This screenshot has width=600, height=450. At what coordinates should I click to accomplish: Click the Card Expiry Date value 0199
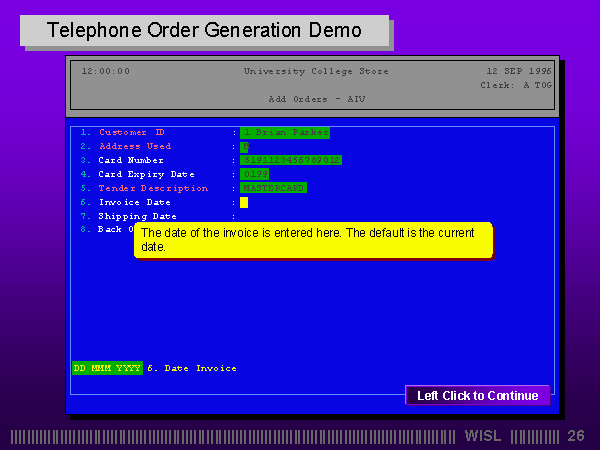click(x=254, y=174)
